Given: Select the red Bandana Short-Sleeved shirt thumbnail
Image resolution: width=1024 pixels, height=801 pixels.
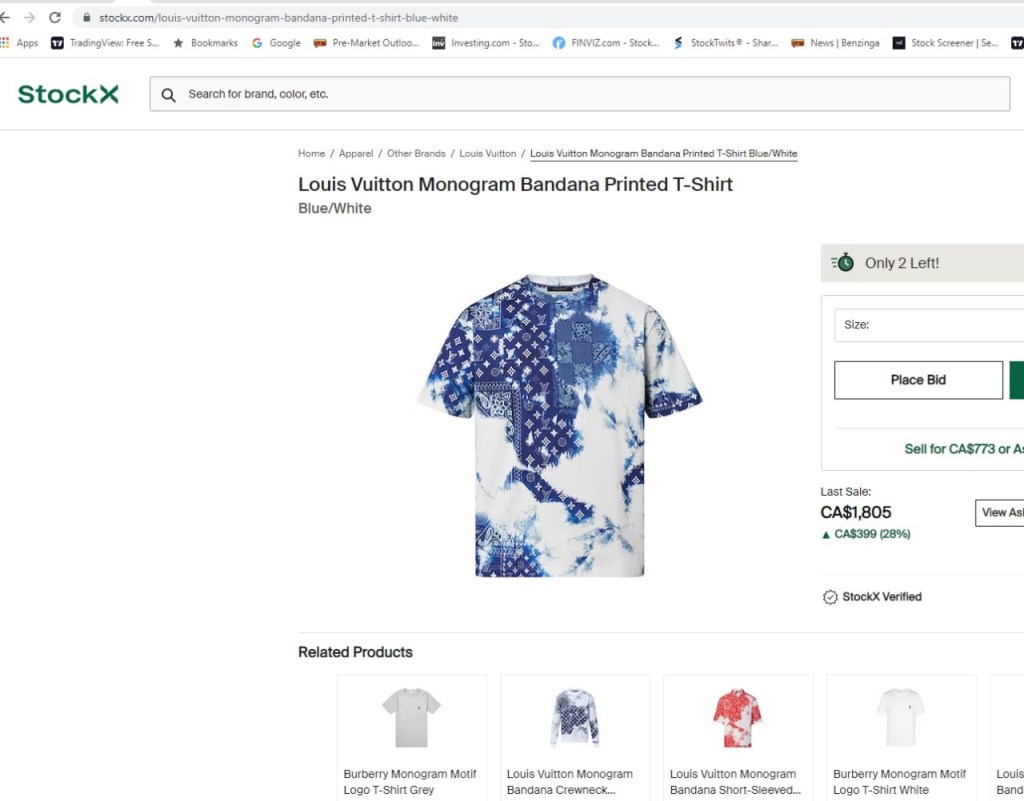Looking at the screenshot, I should pos(737,717).
